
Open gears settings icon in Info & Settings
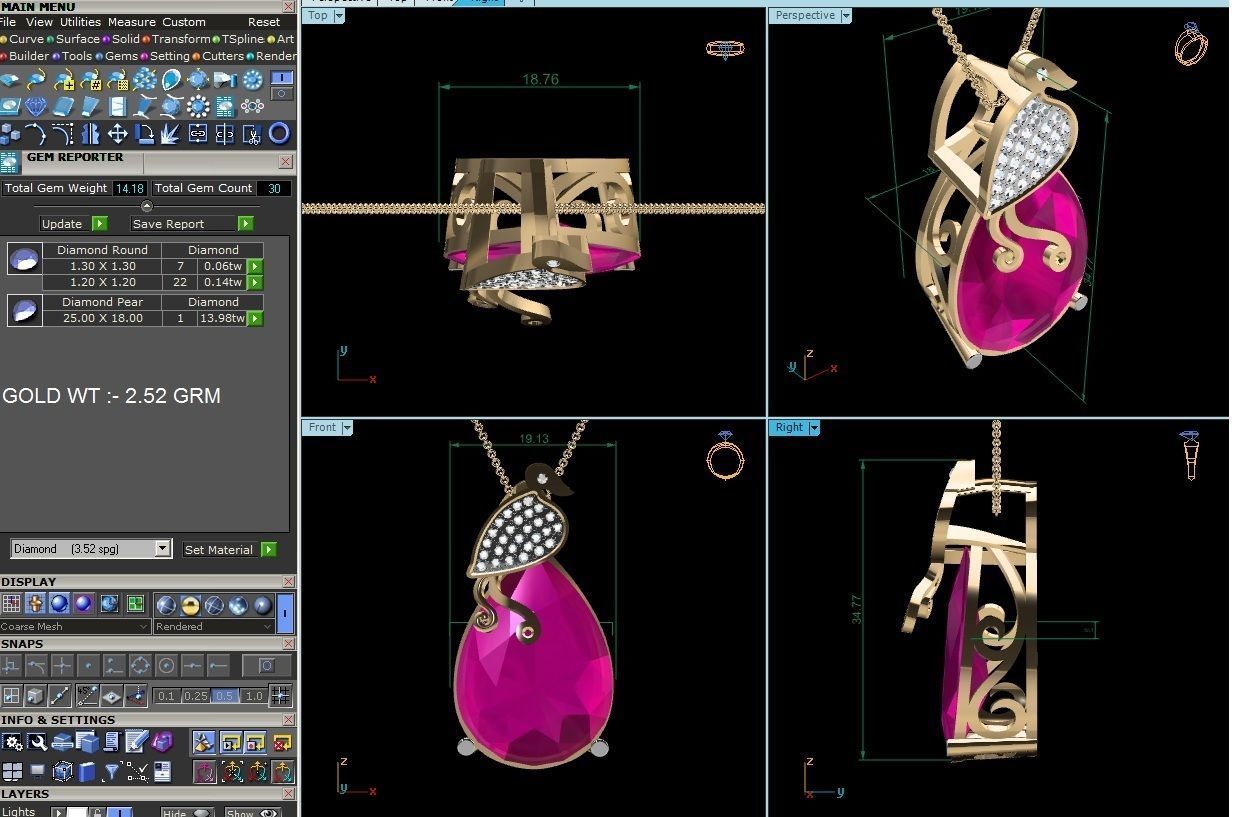click(x=12, y=742)
